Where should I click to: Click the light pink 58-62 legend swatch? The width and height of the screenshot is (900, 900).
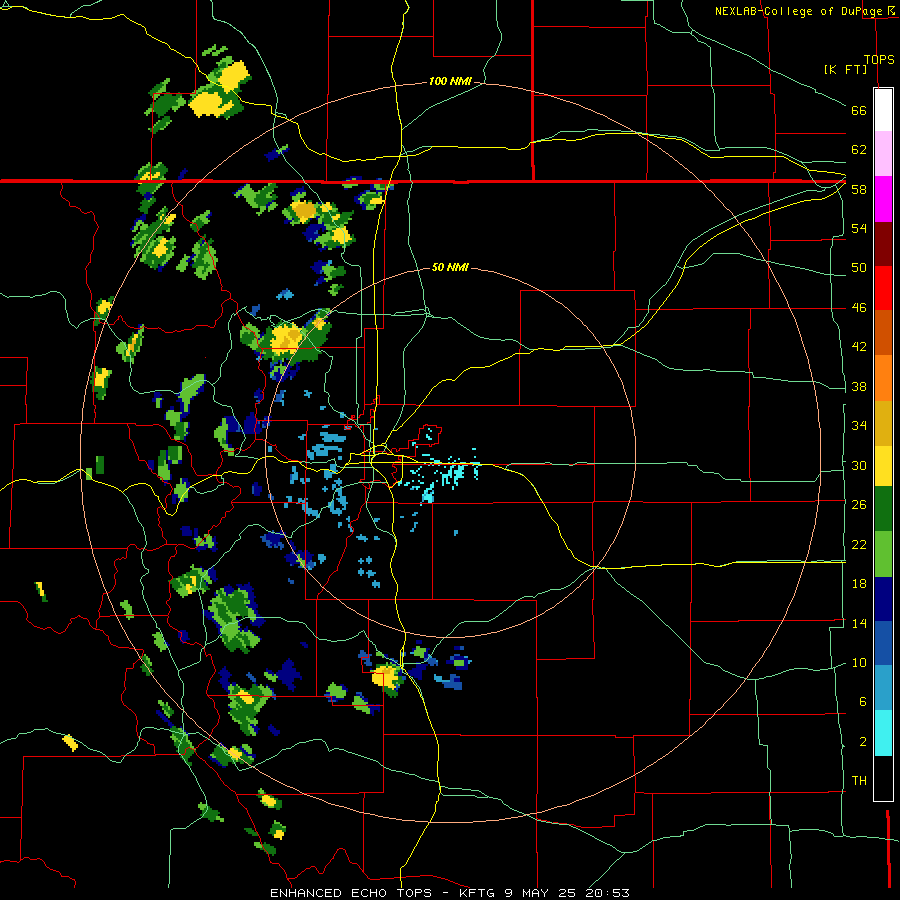pos(883,154)
